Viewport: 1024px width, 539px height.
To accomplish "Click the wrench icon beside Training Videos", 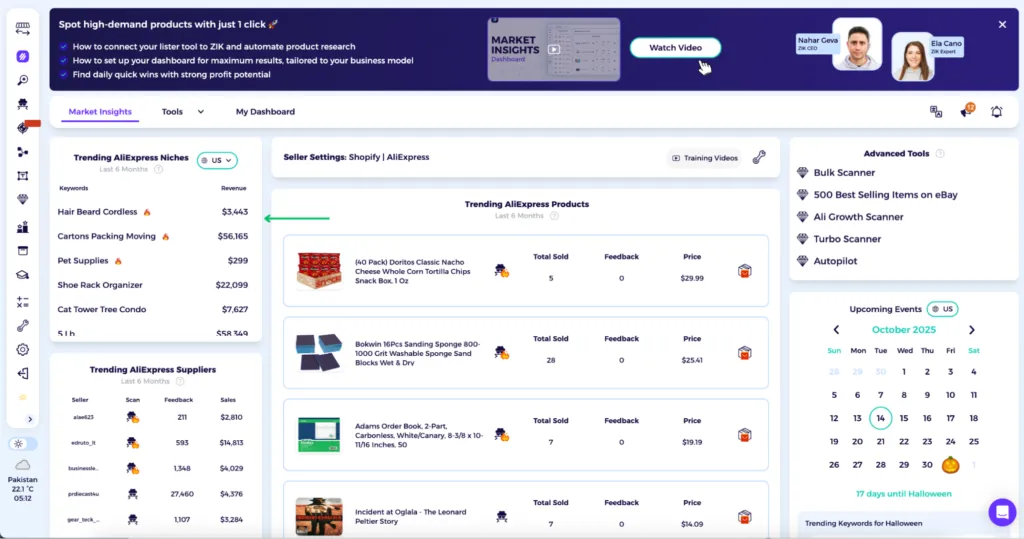I will 759,157.
